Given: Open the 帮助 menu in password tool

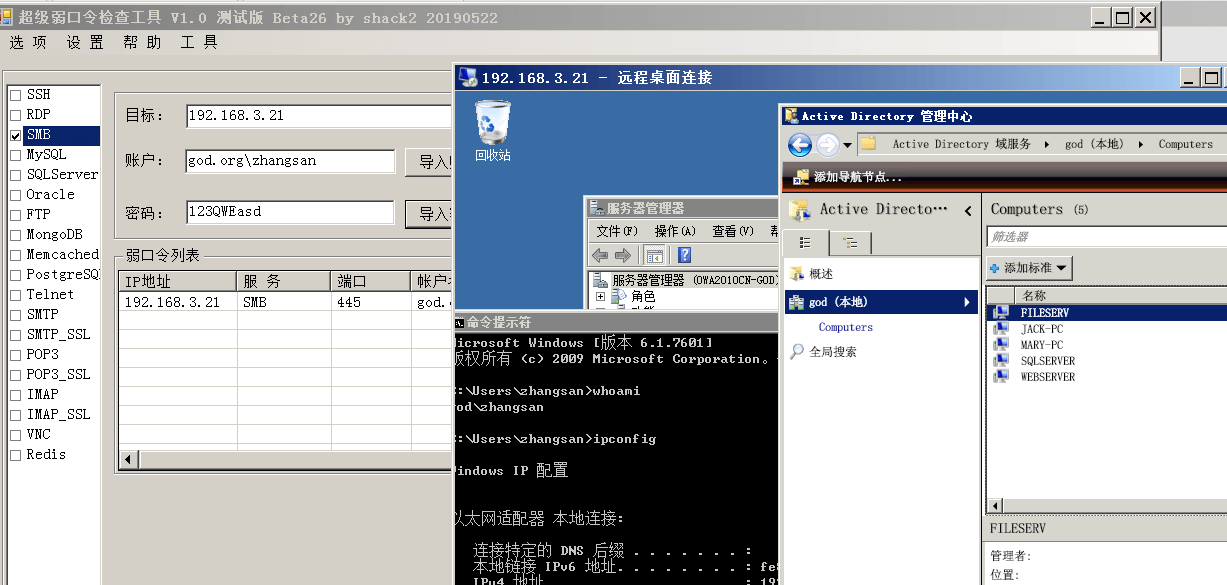Looking at the screenshot, I should coord(142,42).
